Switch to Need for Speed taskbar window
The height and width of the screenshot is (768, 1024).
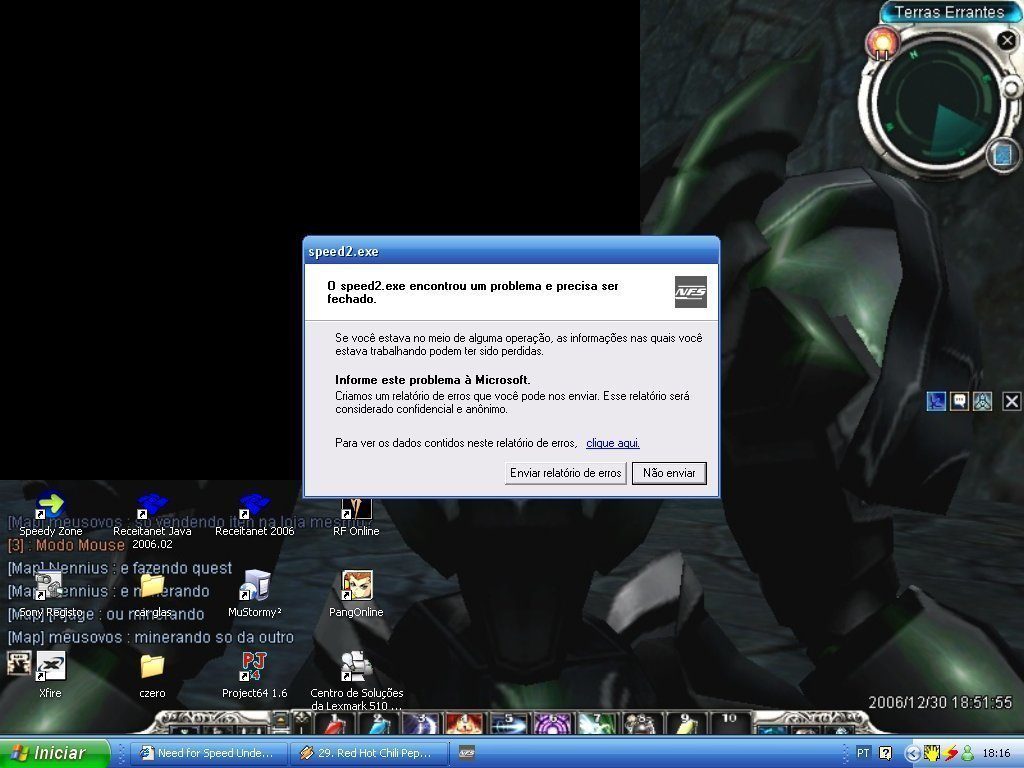click(209, 753)
